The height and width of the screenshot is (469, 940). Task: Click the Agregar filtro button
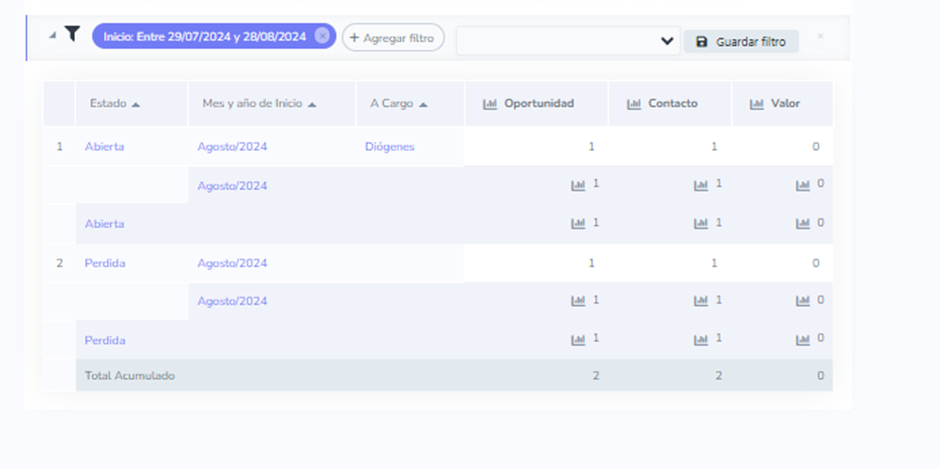point(393,37)
